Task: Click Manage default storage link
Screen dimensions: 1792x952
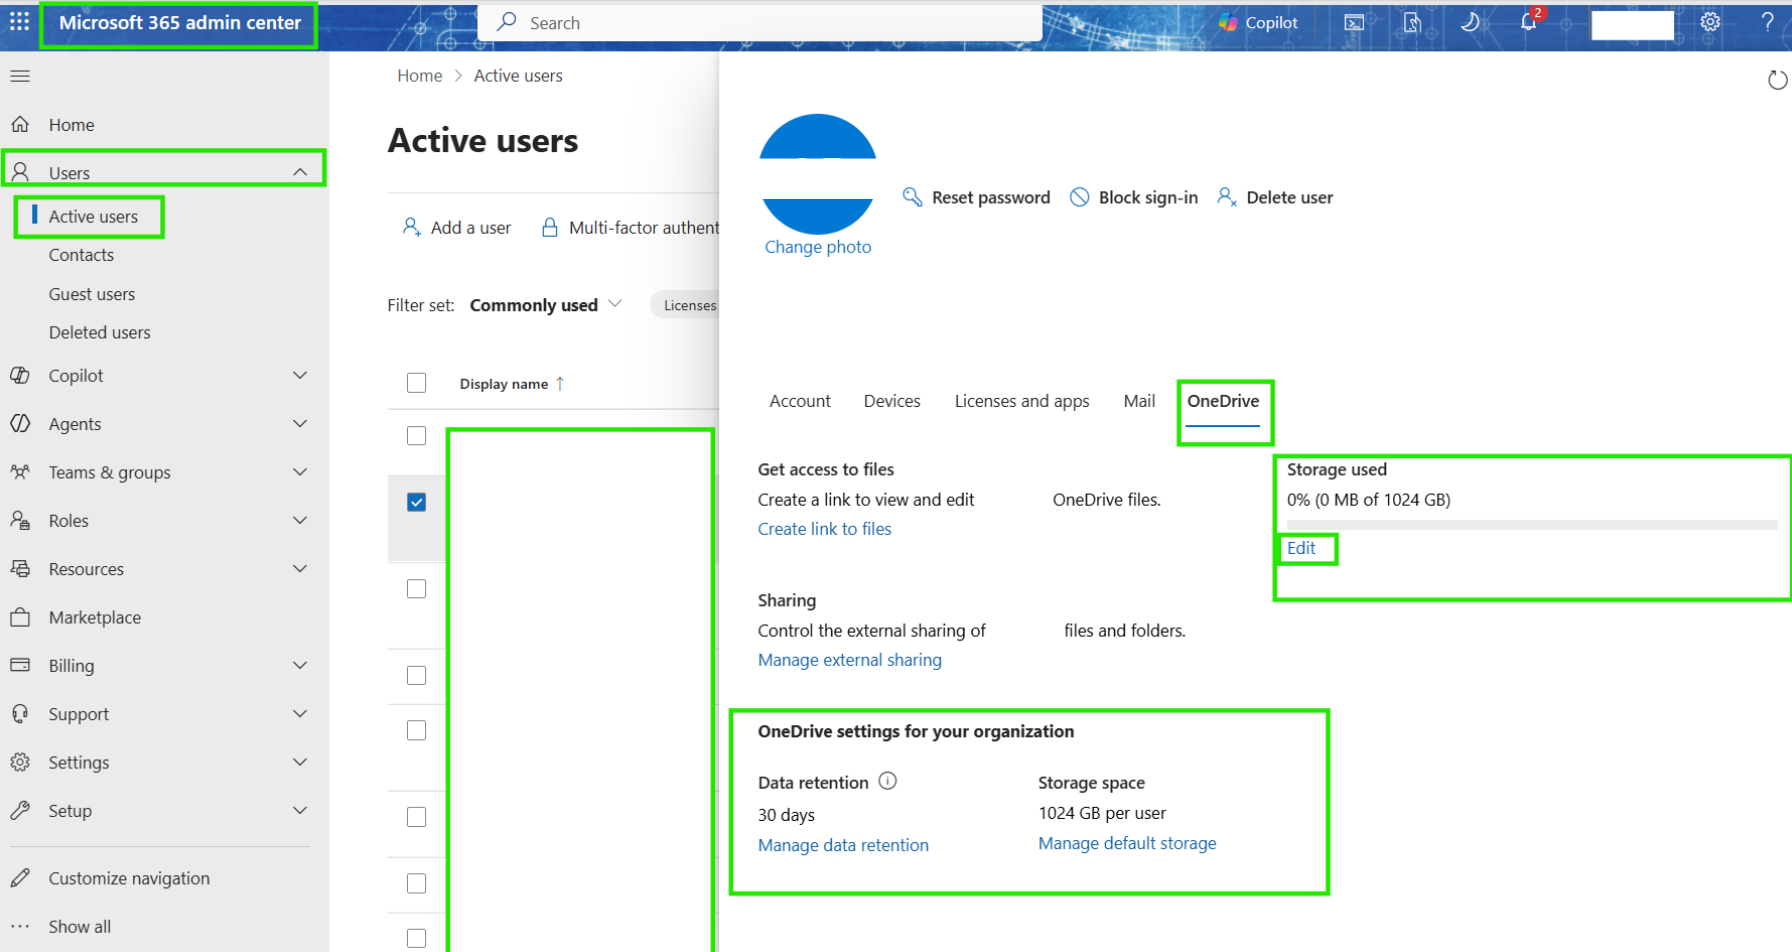Action: [x=1127, y=843]
